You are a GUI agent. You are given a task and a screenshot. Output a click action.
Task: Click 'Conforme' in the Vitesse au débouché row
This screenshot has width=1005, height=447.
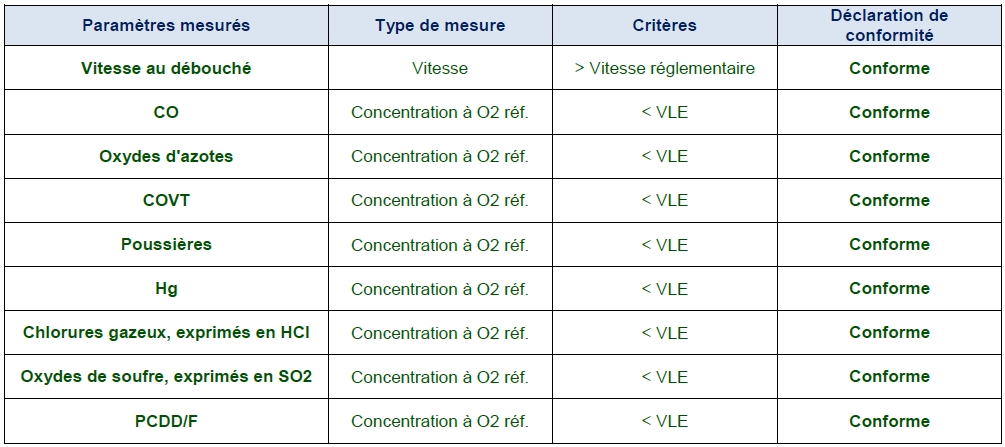pyautogui.click(x=889, y=69)
